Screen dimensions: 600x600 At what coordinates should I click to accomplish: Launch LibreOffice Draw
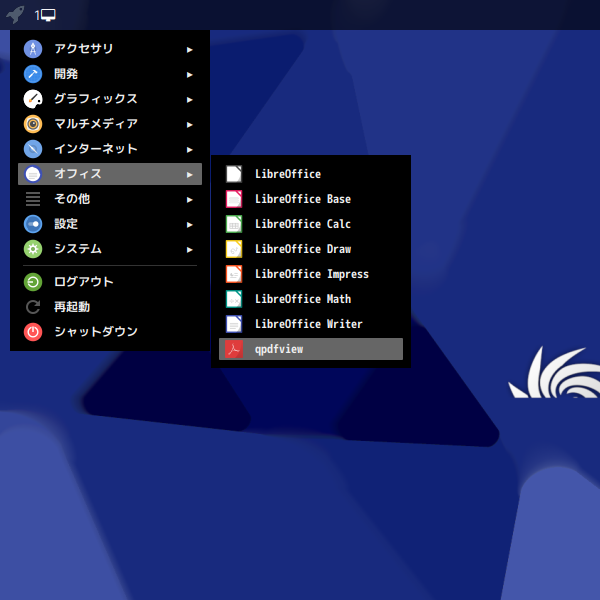coord(311,249)
